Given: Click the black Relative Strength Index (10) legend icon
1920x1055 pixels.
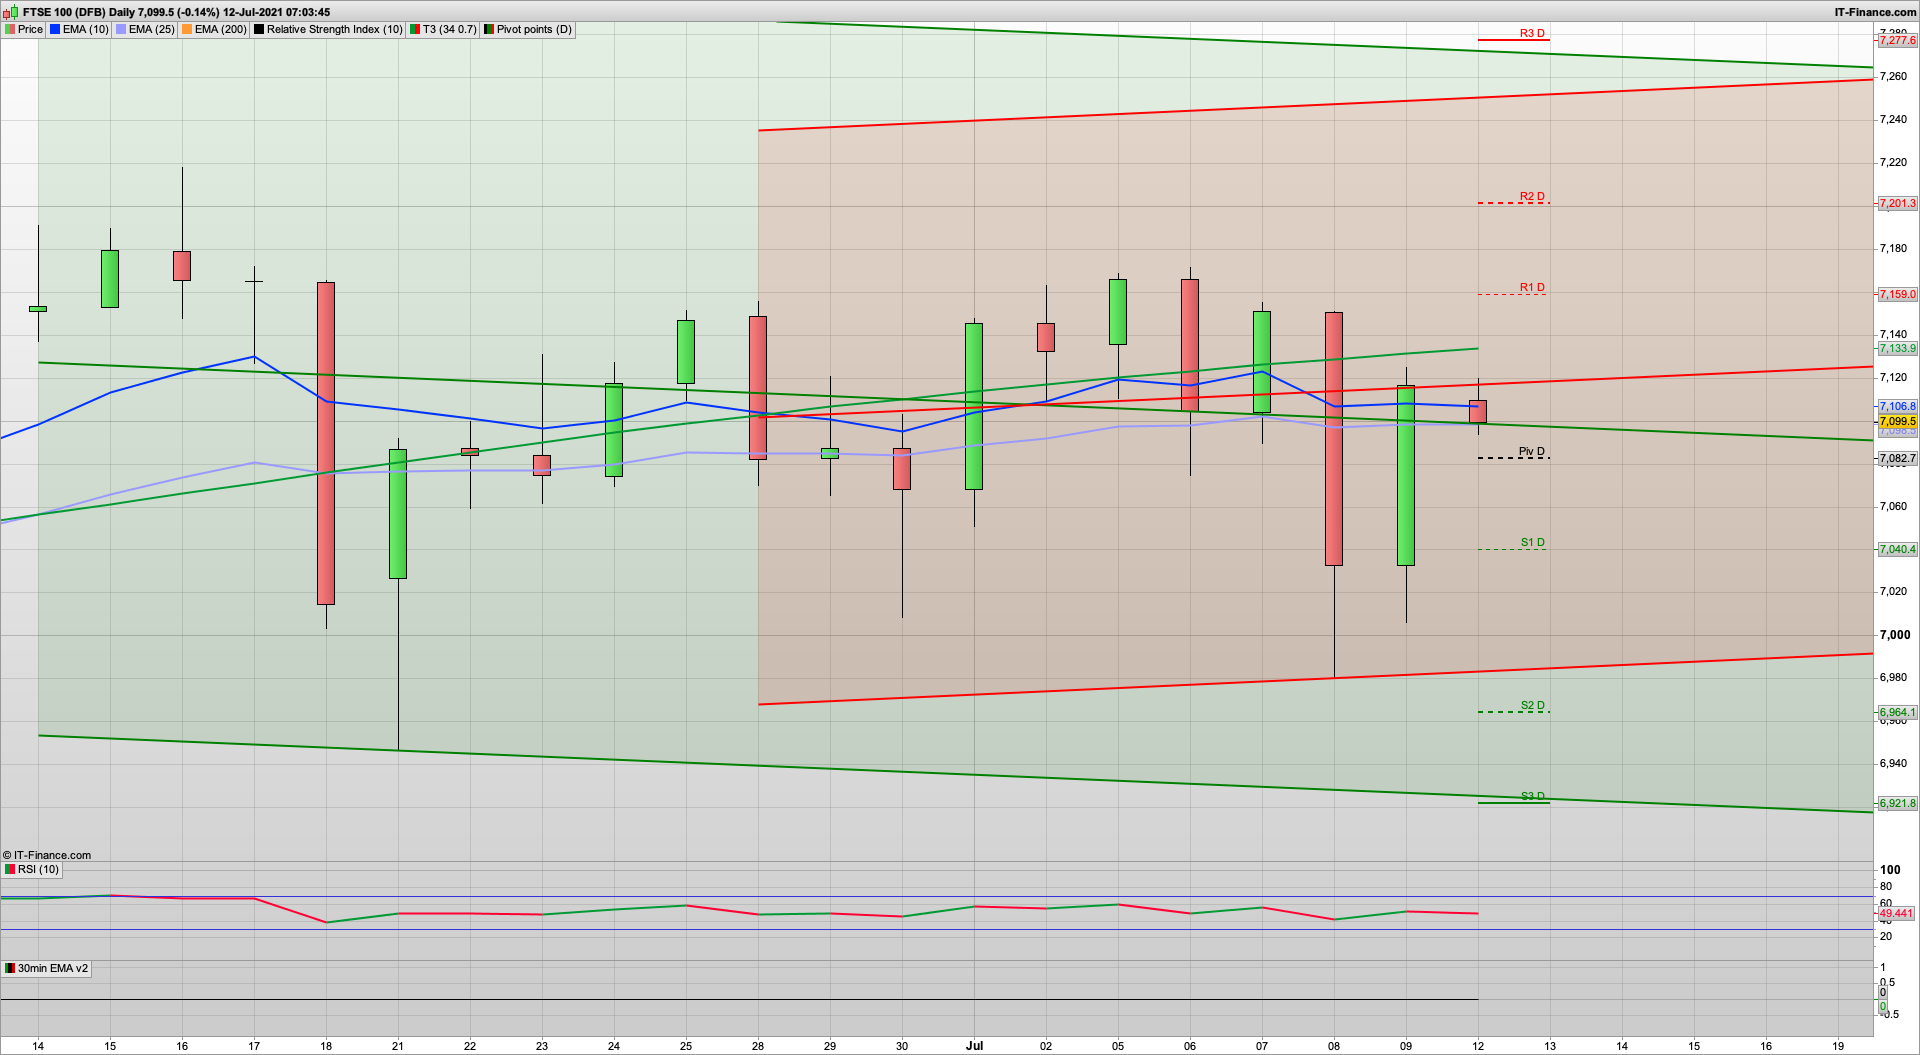Looking at the screenshot, I should [259, 29].
